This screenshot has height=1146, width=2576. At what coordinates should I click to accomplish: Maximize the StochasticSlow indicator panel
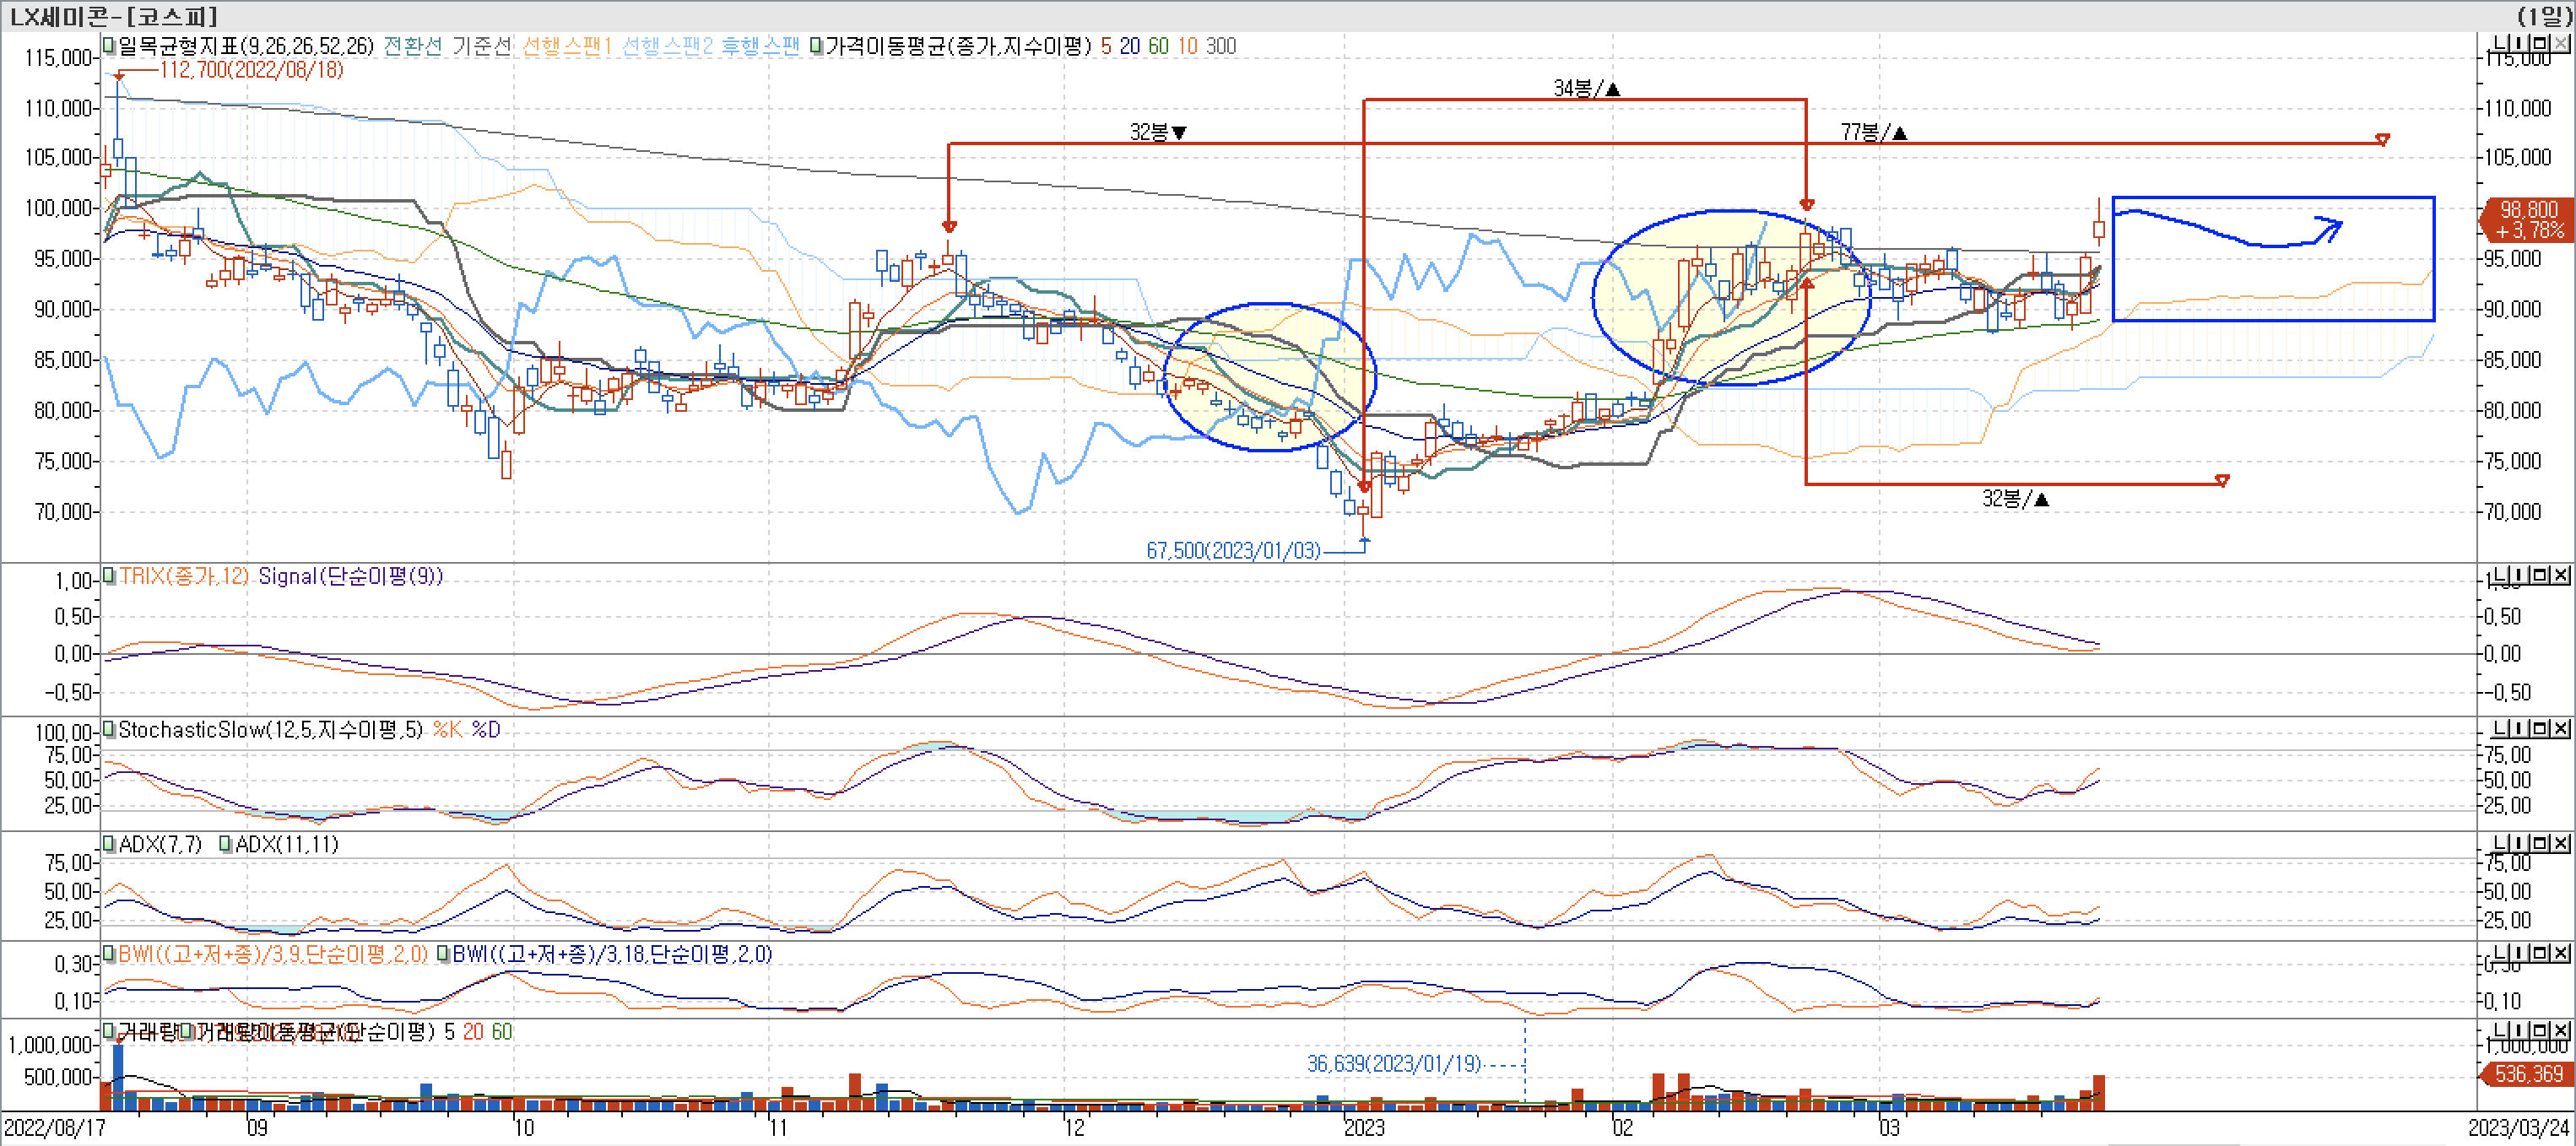[2540, 729]
